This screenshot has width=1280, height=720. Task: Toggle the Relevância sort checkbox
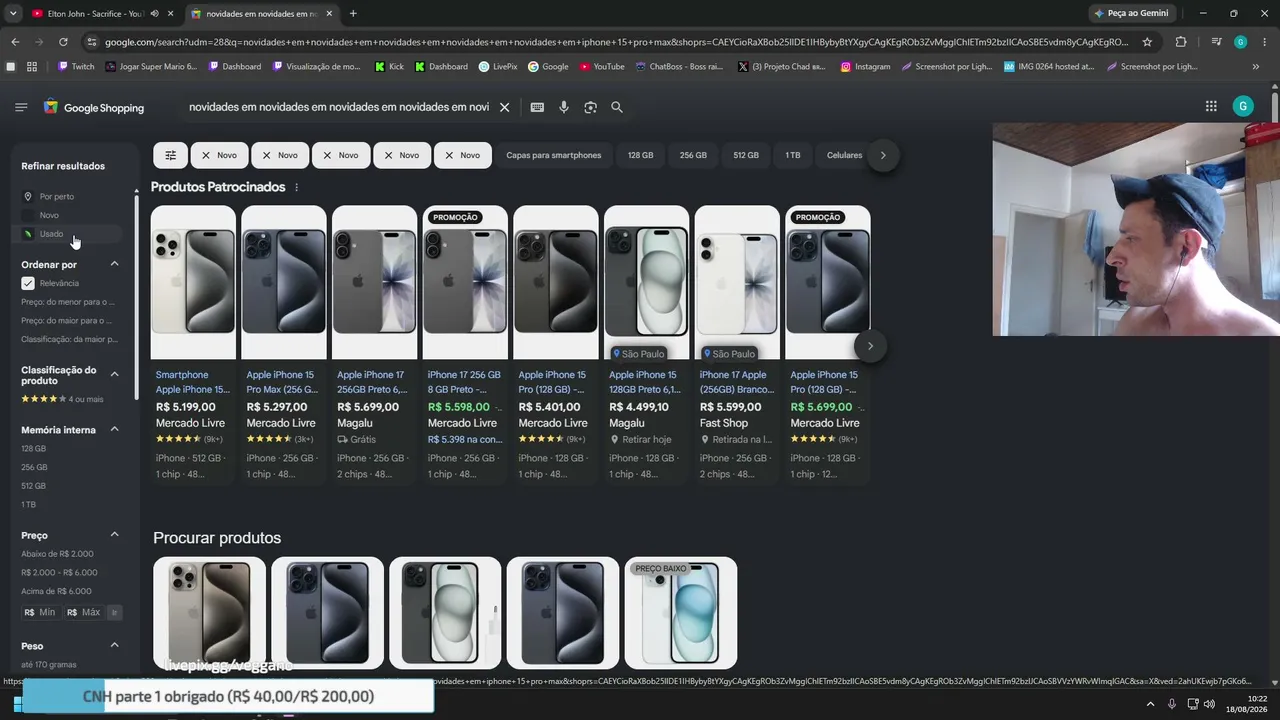tap(28, 283)
